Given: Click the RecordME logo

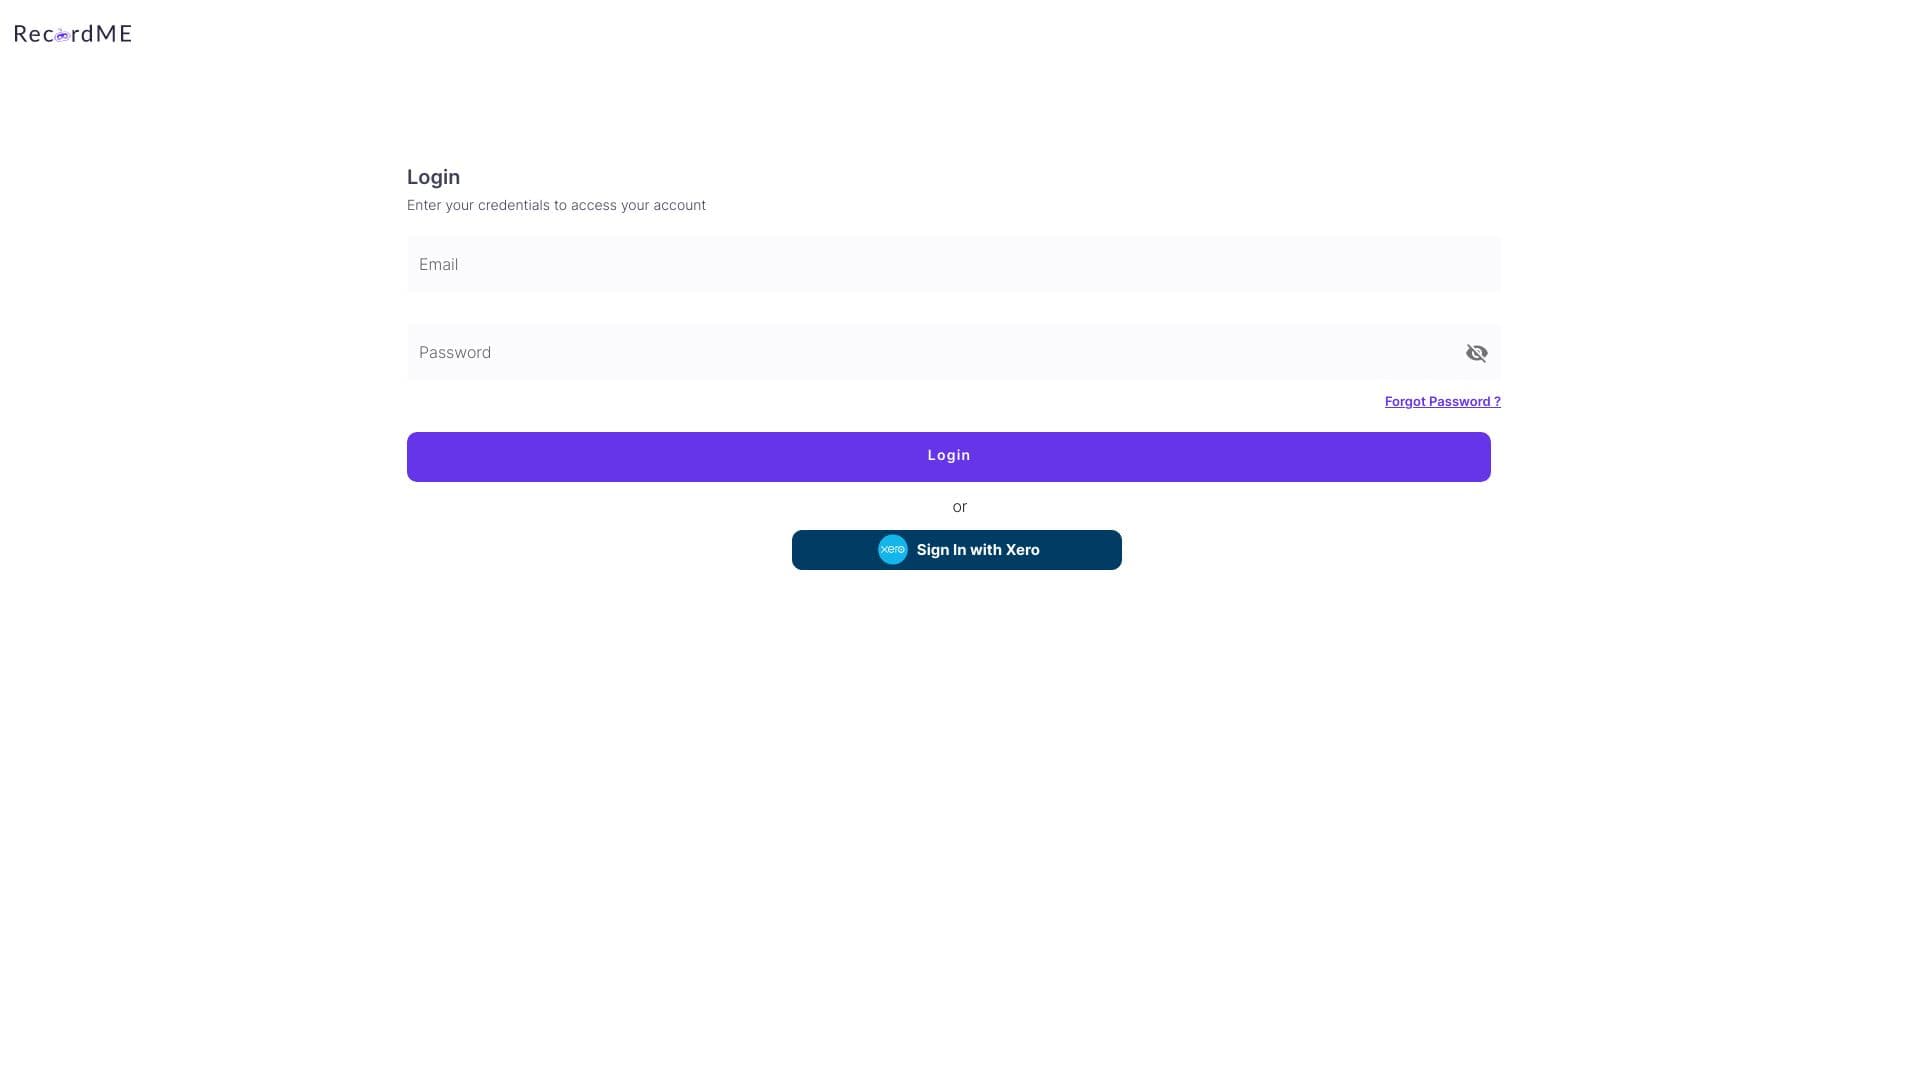Looking at the screenshot, I should [x=72, y=34].
